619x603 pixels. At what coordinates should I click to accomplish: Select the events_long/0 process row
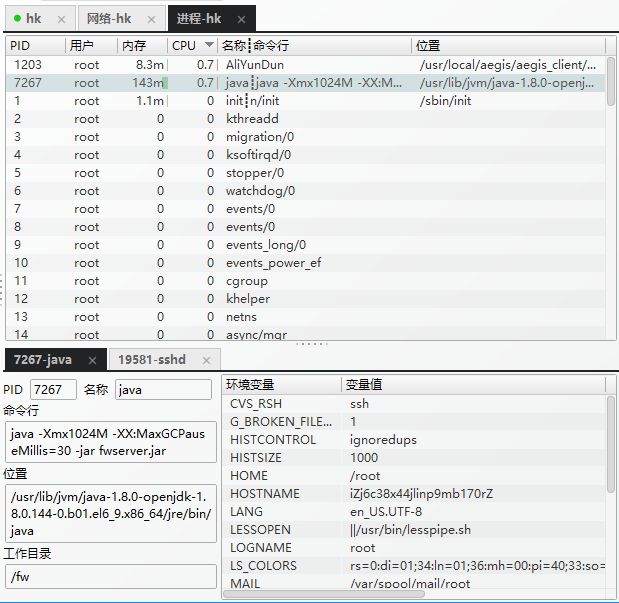[305, 245]
